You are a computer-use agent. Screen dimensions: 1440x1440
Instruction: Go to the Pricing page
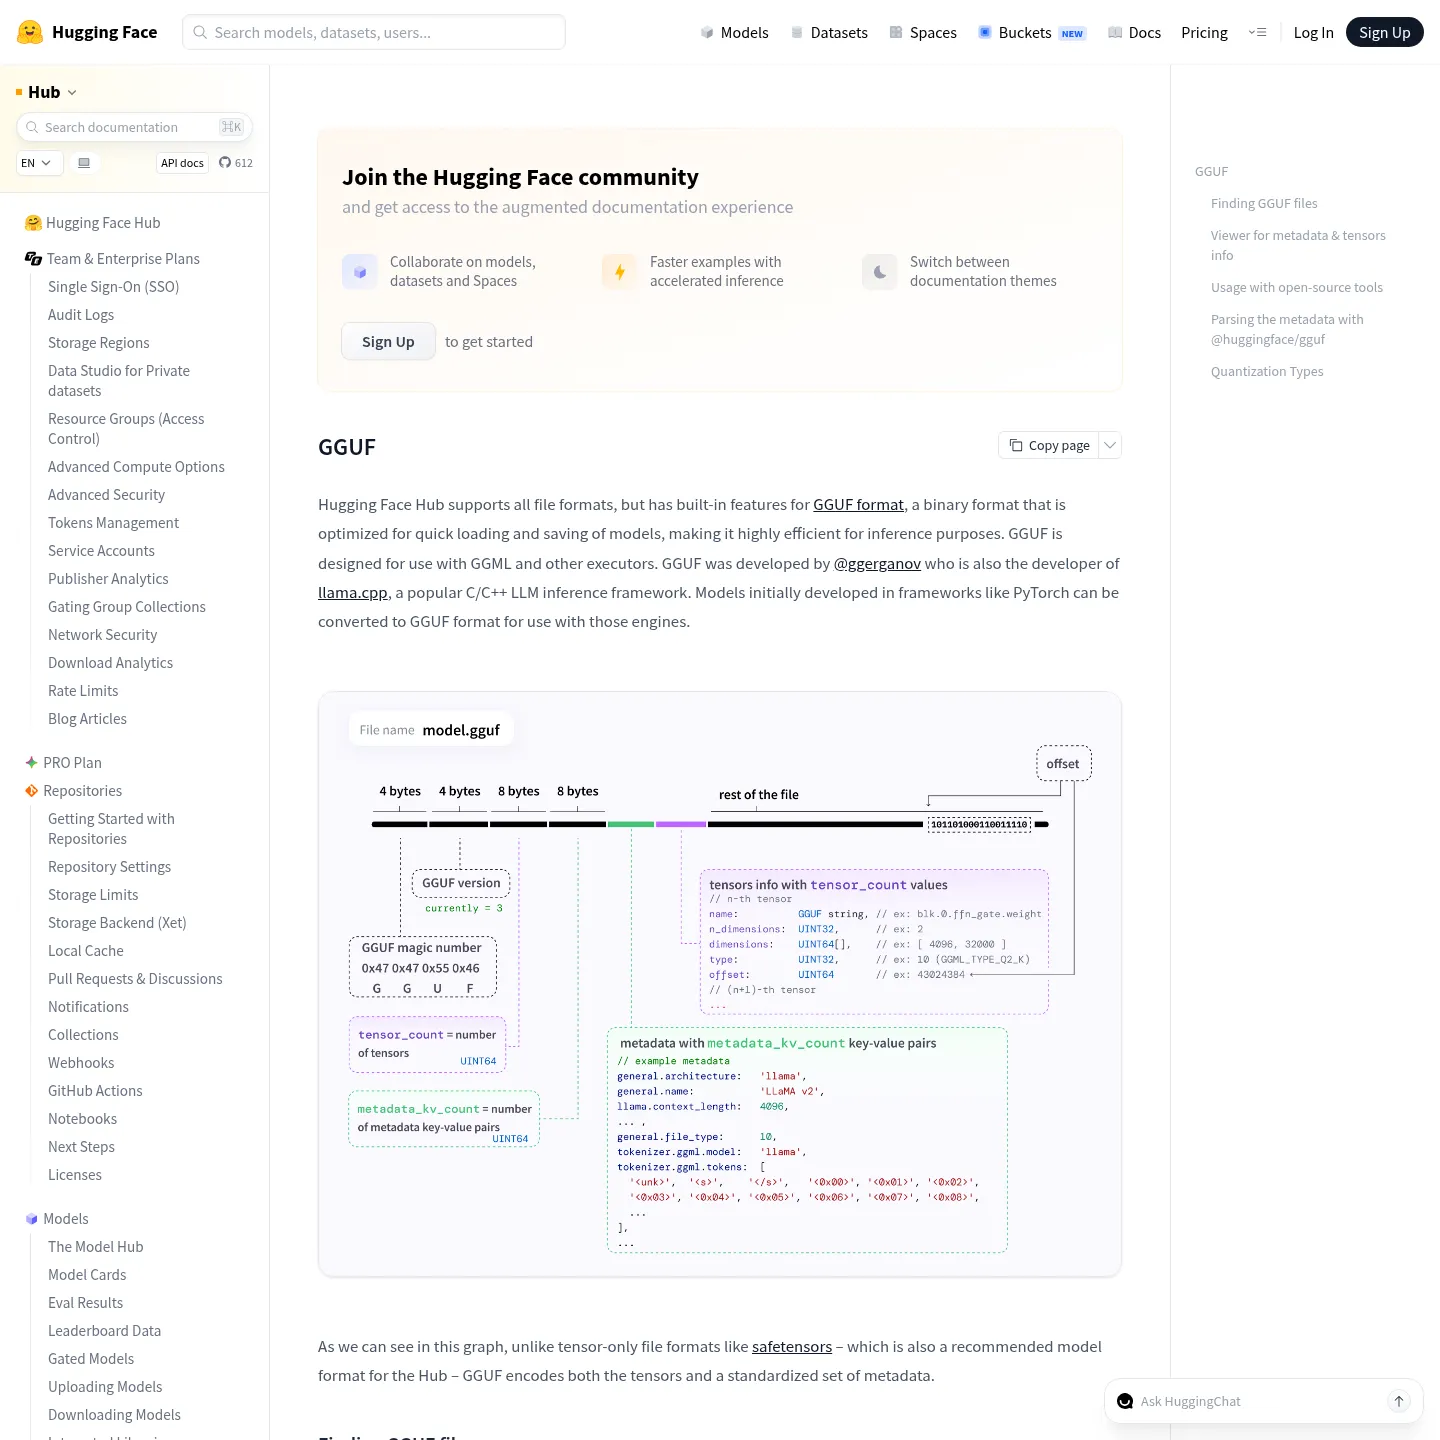coord(1204,33)
